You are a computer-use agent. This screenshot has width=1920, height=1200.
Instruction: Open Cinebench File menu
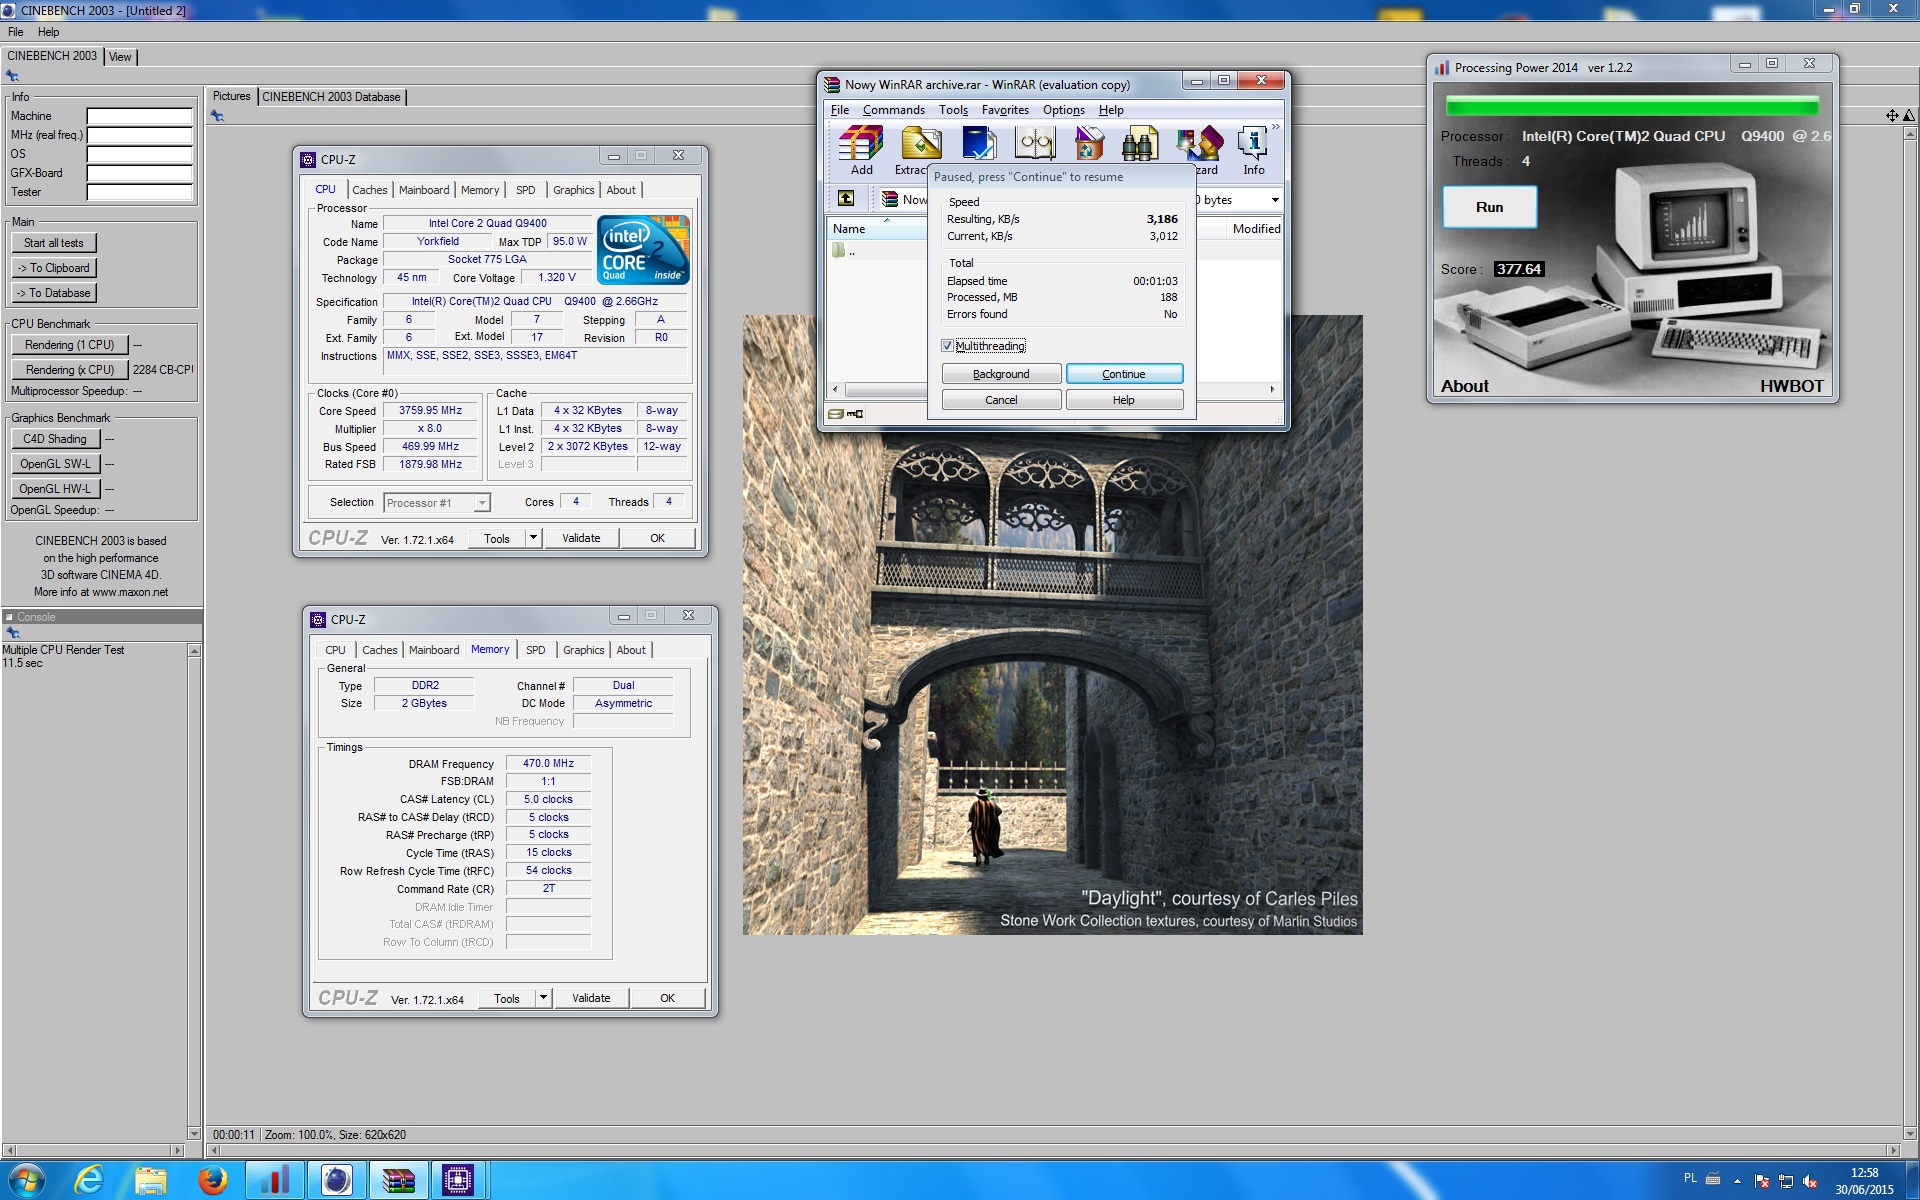tap(16, 32)
